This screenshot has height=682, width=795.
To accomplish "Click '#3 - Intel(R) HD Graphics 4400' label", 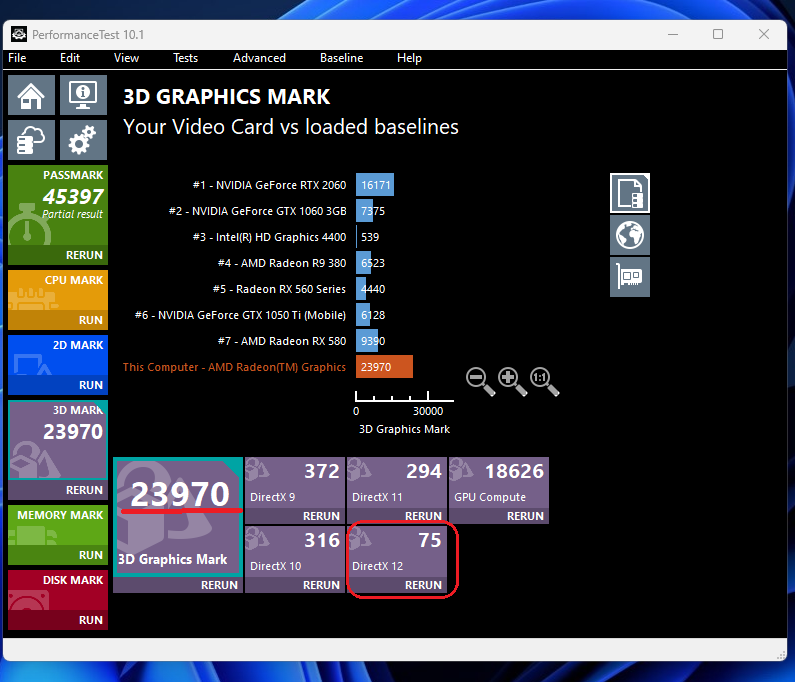I will (269, 237).
